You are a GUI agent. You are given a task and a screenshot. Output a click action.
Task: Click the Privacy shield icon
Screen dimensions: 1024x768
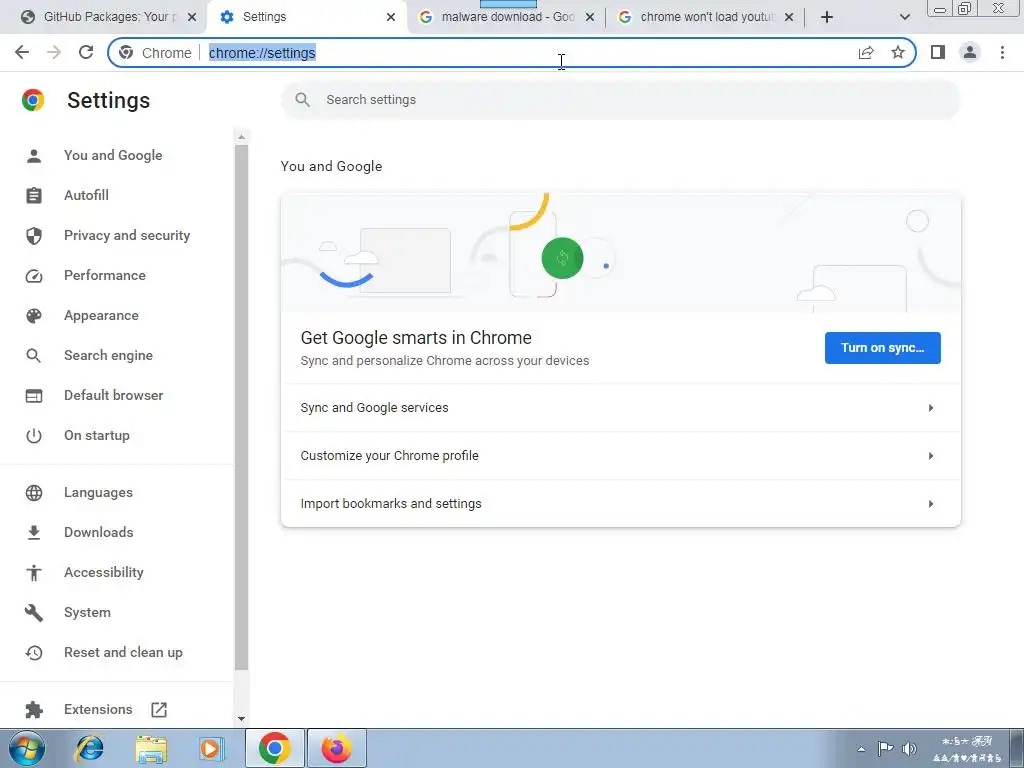point(34,236)
